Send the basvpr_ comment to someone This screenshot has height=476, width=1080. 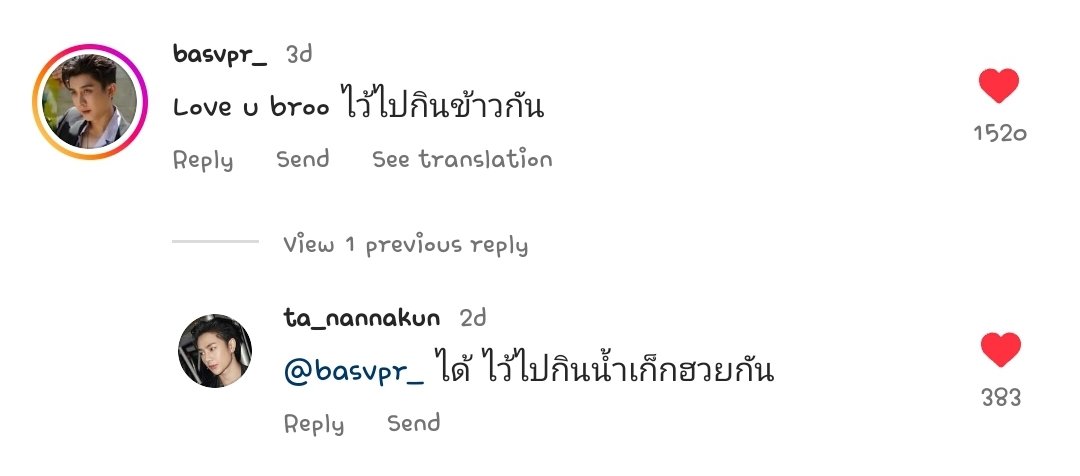[x=302, y=159]
